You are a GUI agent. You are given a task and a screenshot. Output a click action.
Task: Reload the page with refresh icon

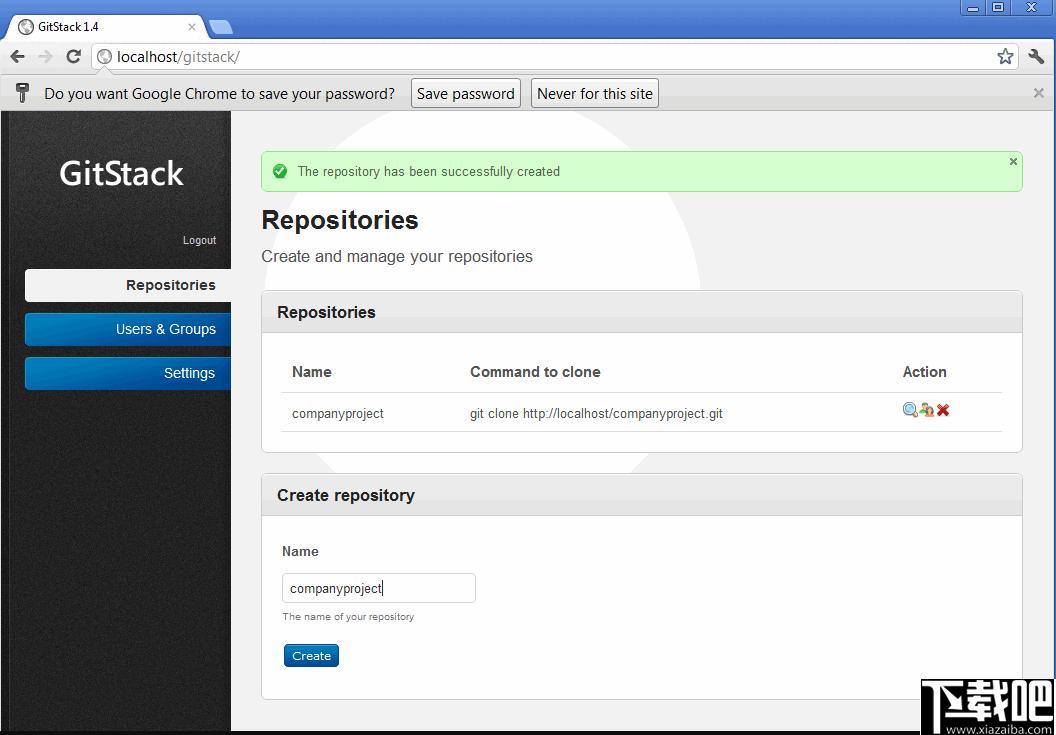74,57
